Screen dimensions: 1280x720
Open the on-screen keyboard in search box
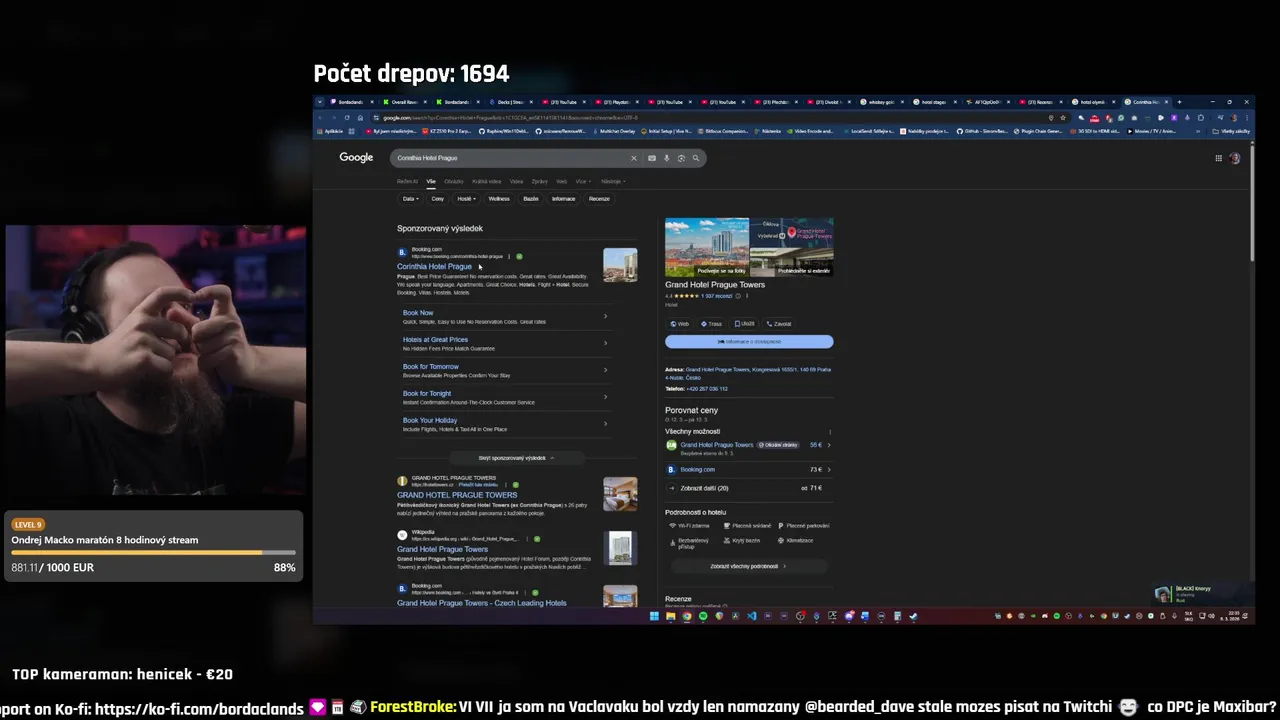pos(652,158)
